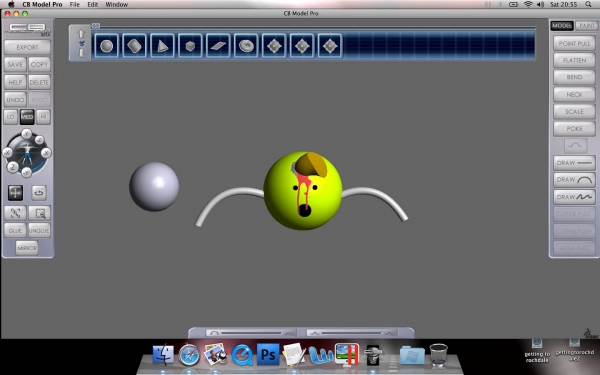Click the MIRROR button
The image size is (600, 375).
(27, 248)
